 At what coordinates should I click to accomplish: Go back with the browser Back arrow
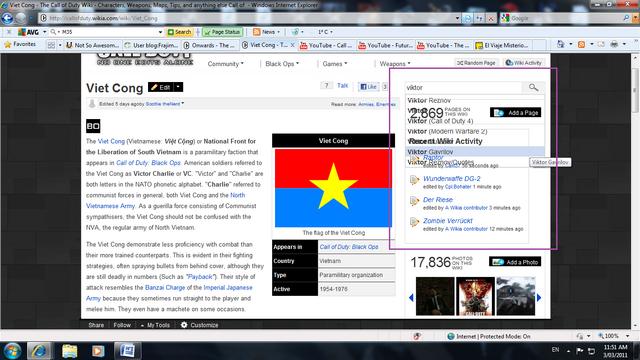[x=7, y=18]
